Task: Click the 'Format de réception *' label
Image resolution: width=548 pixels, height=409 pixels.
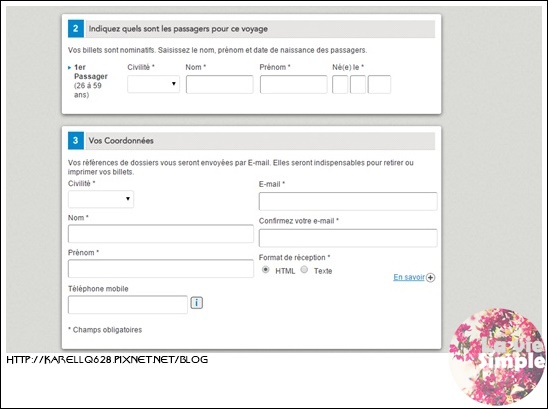Action: [x=294, y=258]
